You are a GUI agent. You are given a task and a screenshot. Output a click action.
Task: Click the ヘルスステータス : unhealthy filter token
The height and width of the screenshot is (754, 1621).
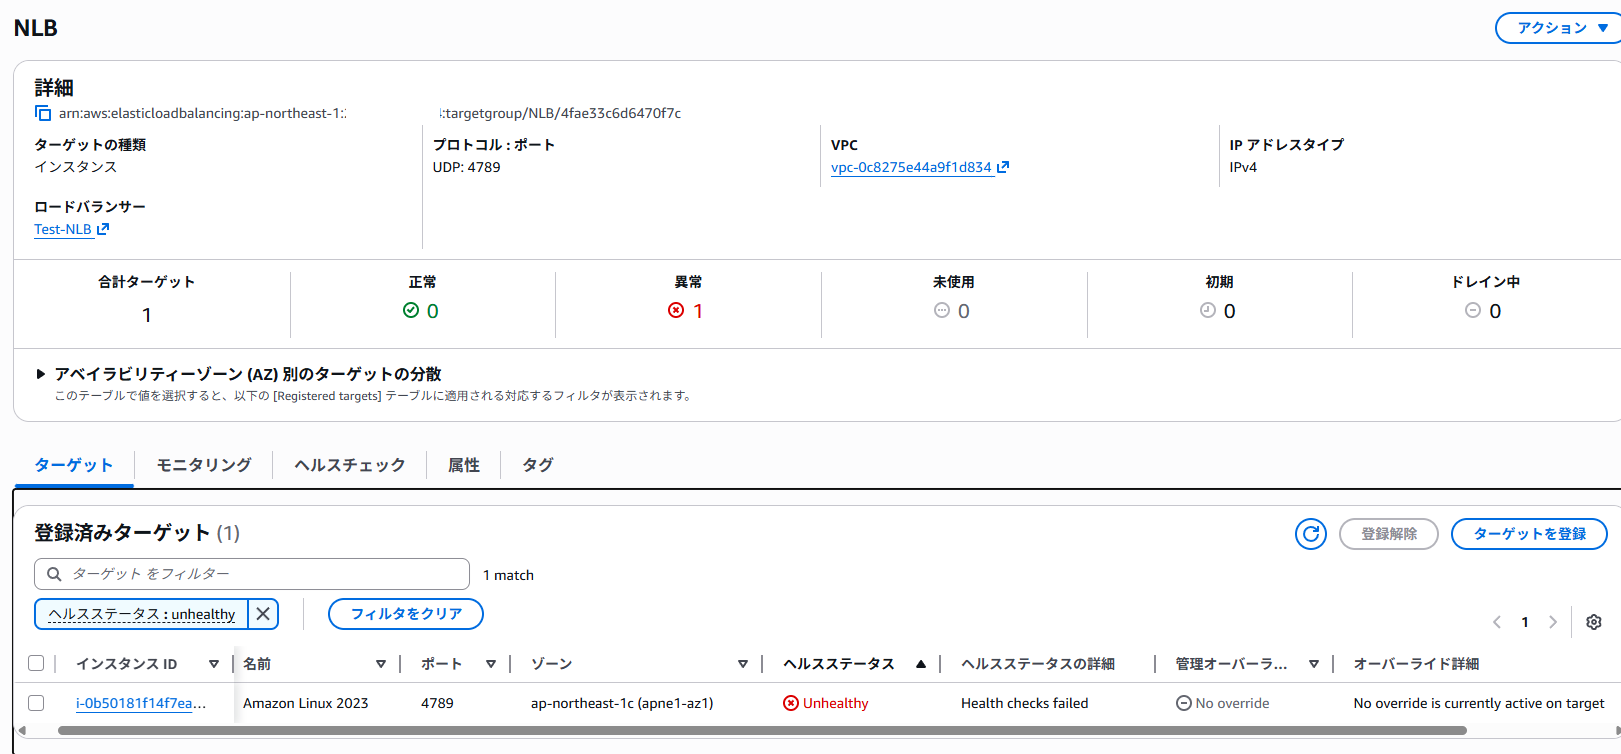[142, 614]
